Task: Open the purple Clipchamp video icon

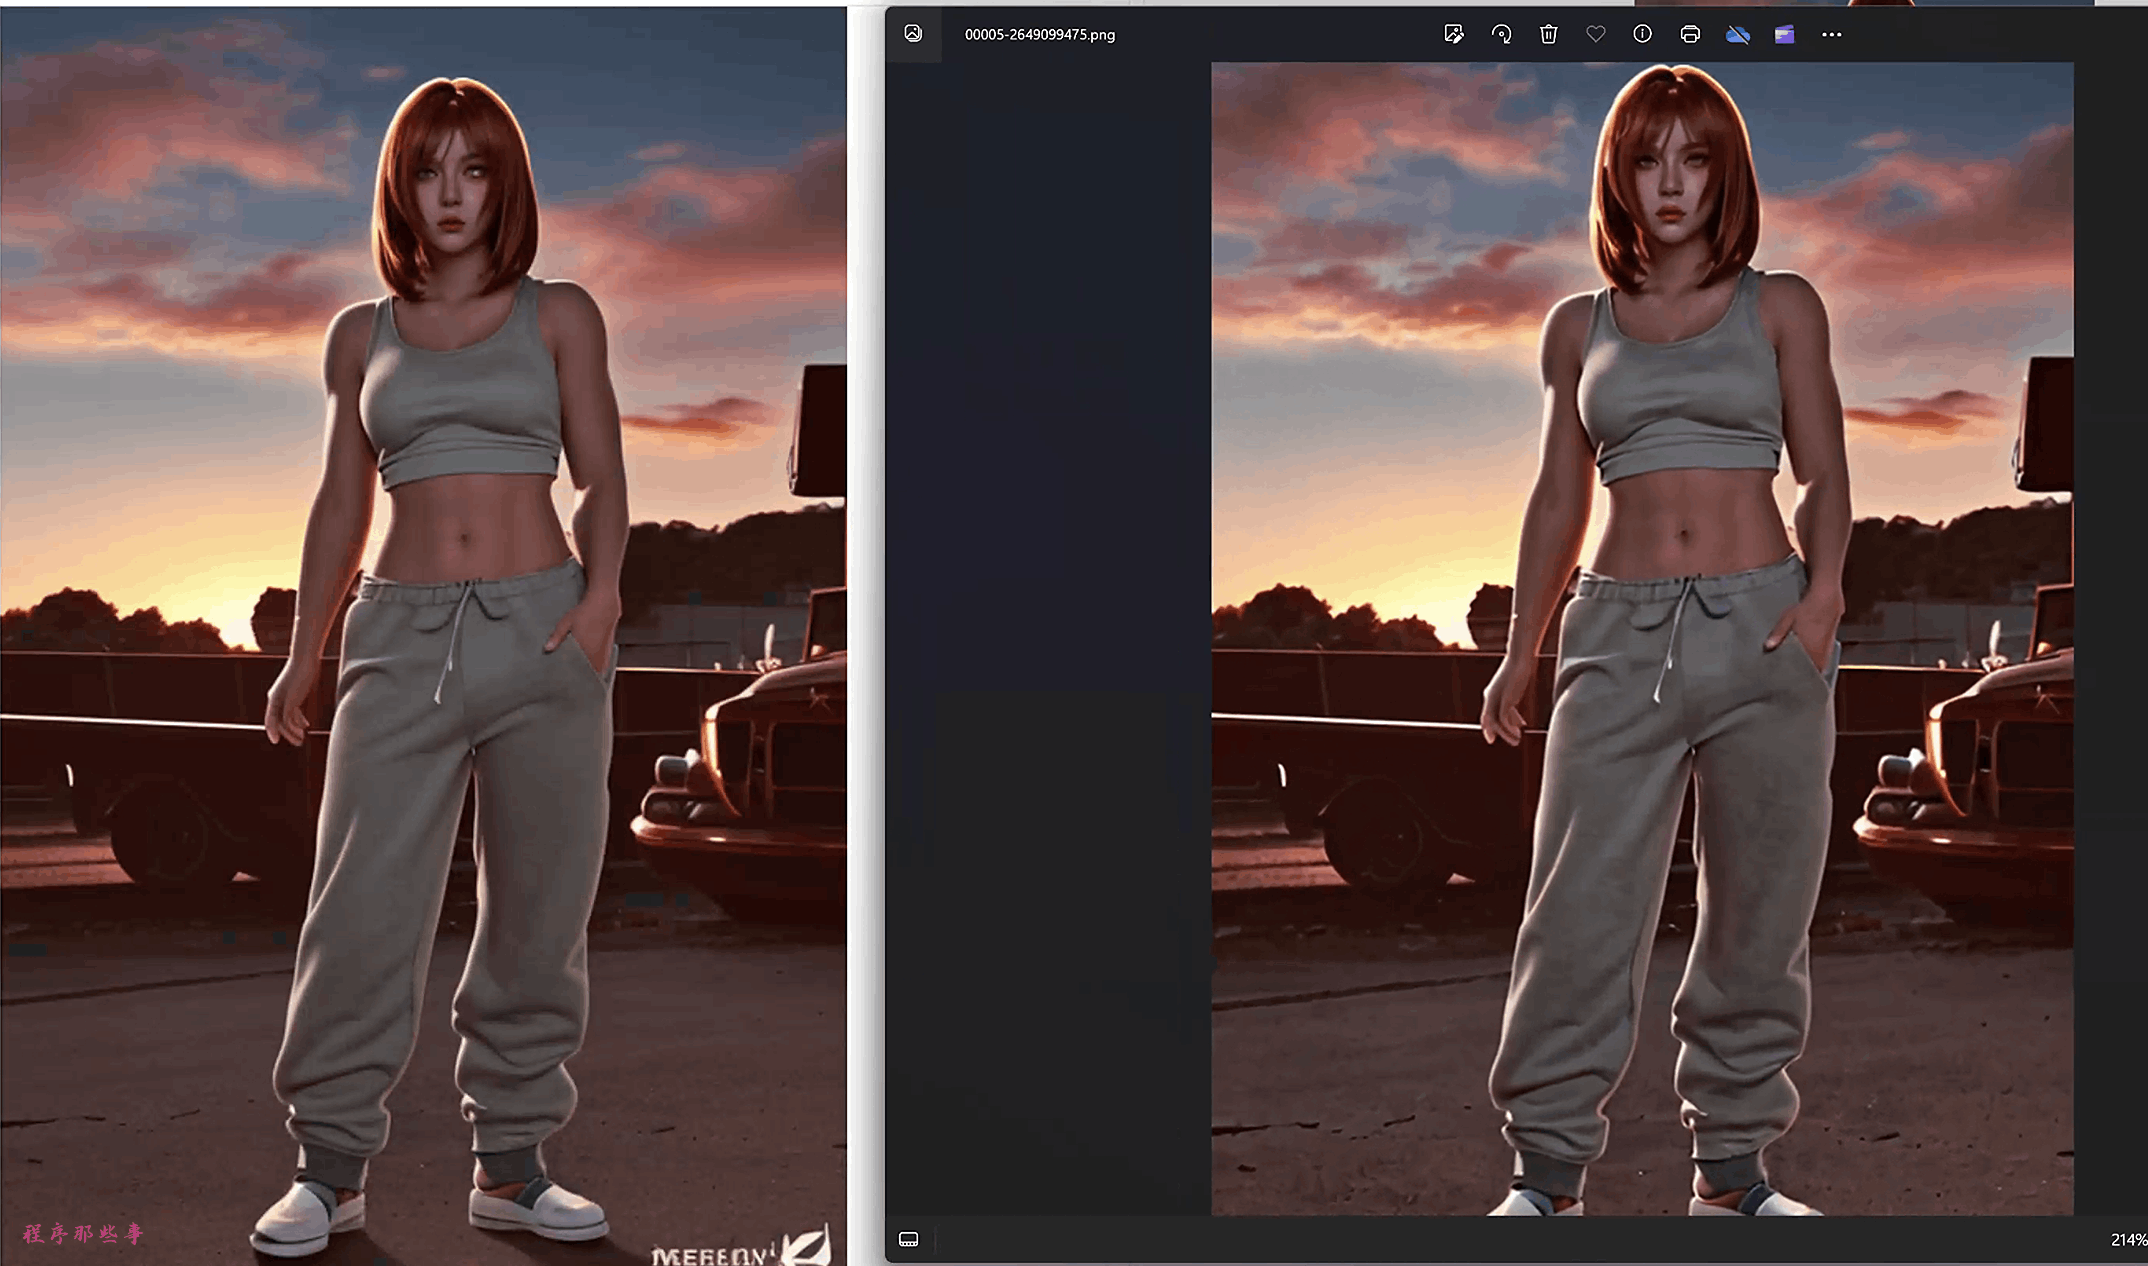Action: pyautogui.click(x=1784, y=34)
